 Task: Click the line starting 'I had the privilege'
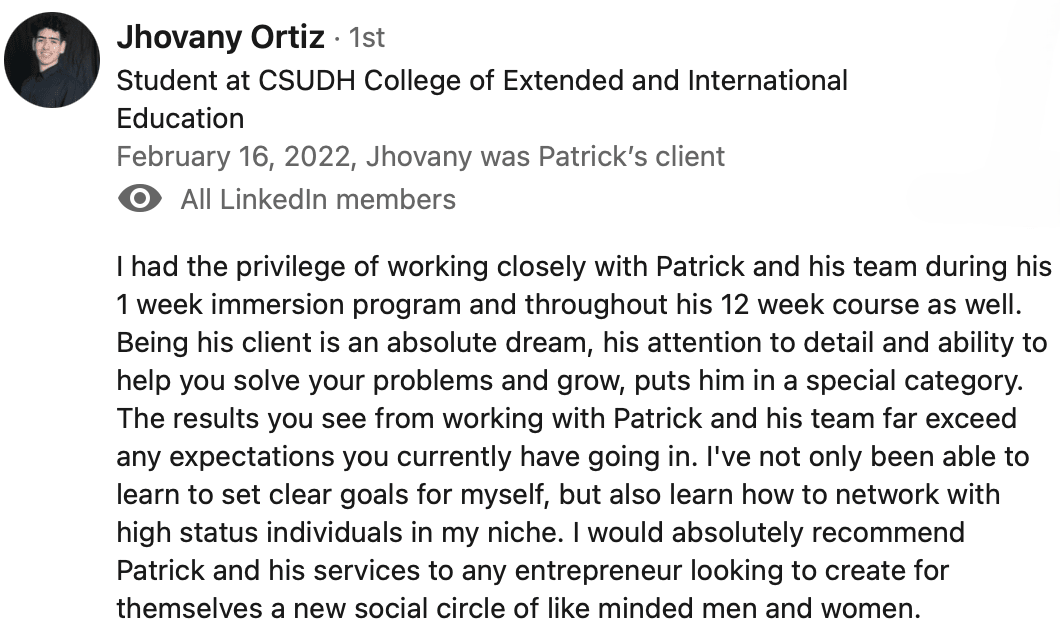click(584, 268)
